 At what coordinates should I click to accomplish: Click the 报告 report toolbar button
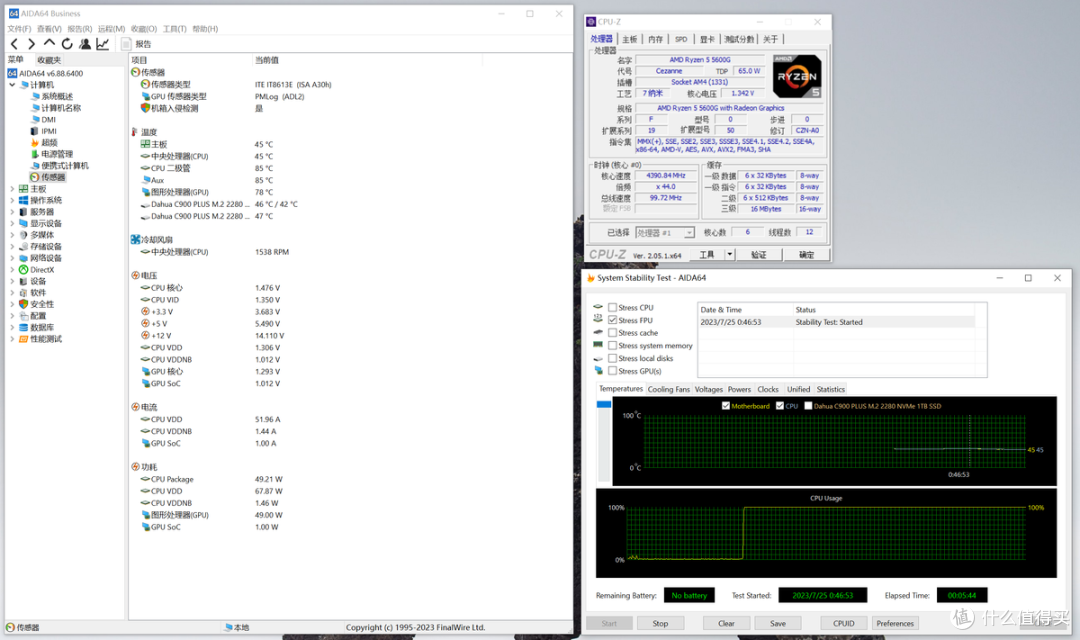point(137,44)
